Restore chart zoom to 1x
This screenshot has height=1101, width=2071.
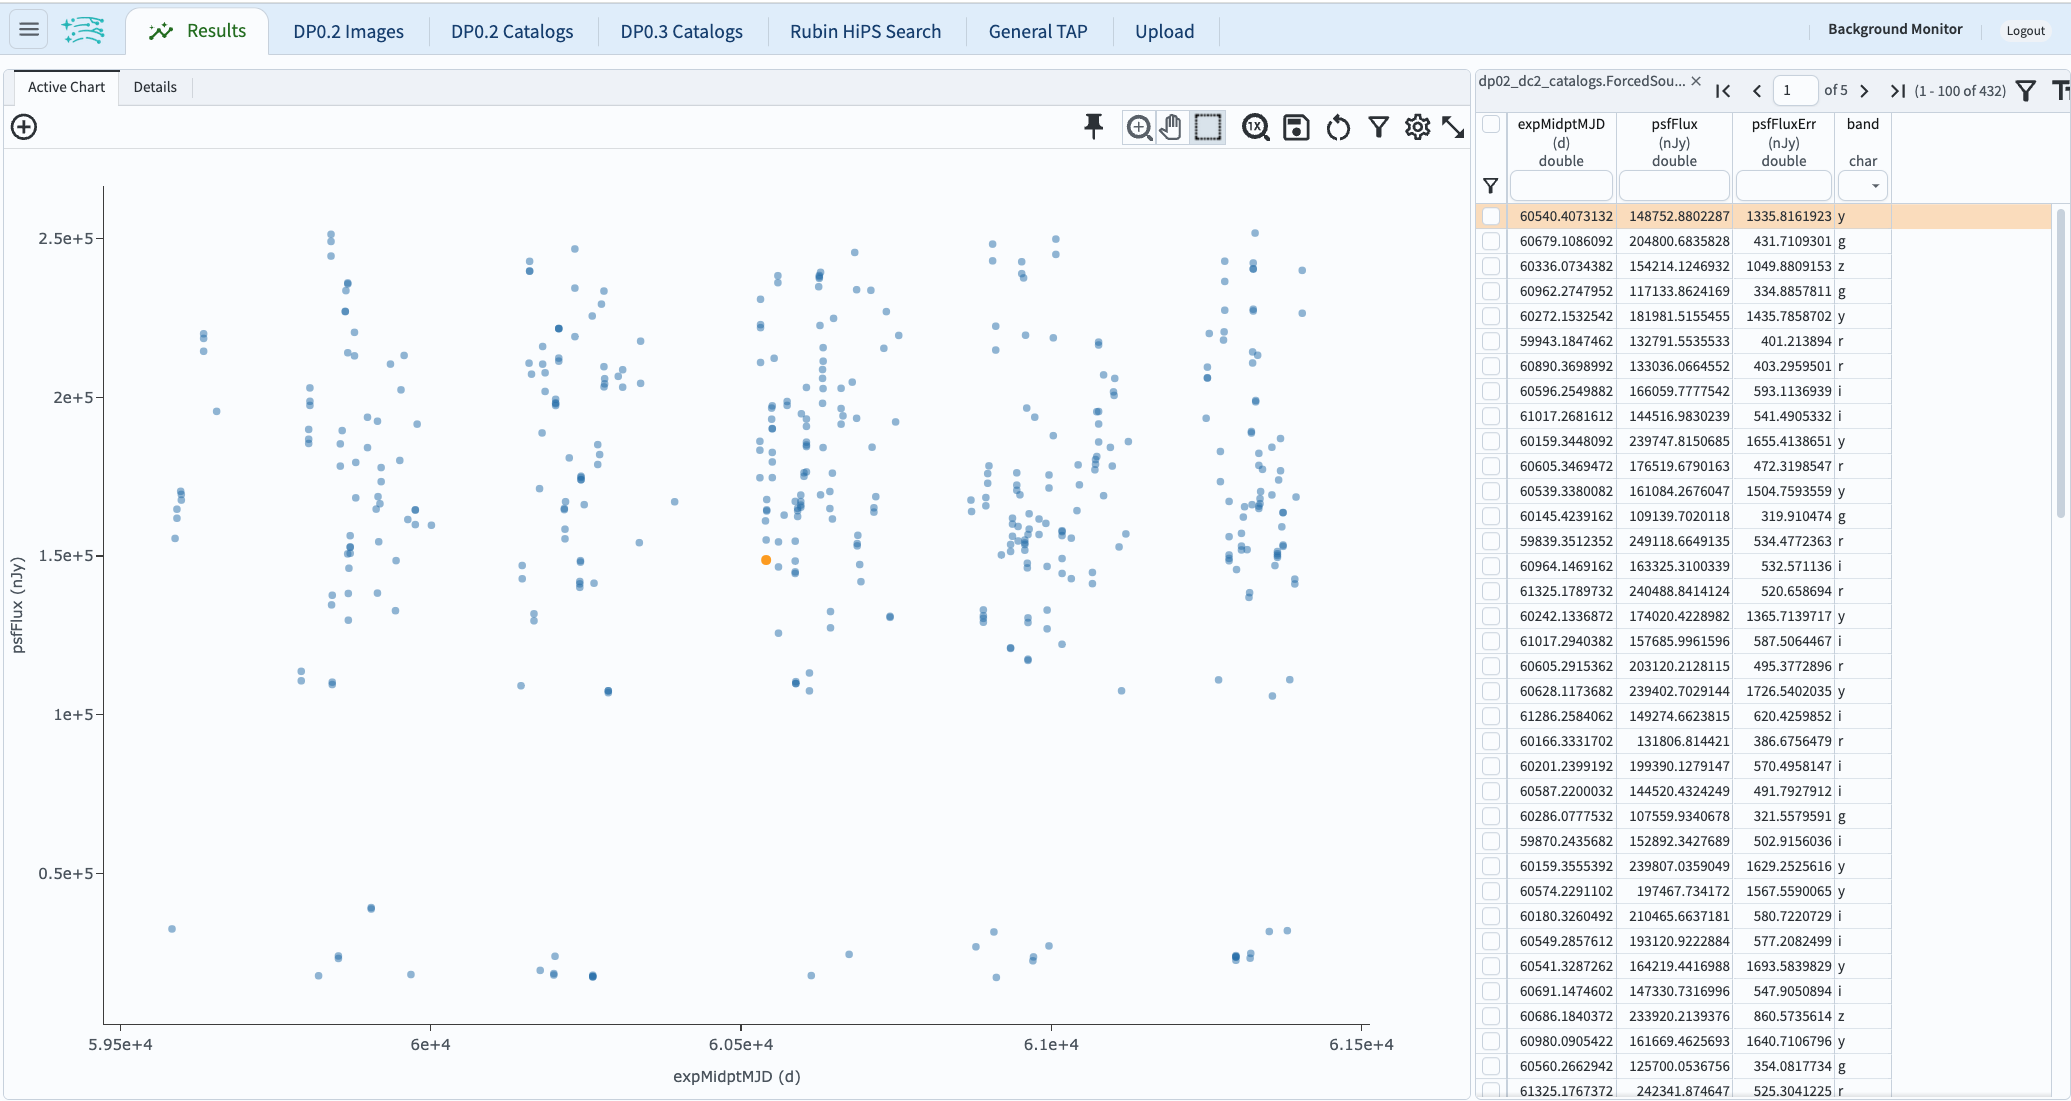click(1256, 127)
